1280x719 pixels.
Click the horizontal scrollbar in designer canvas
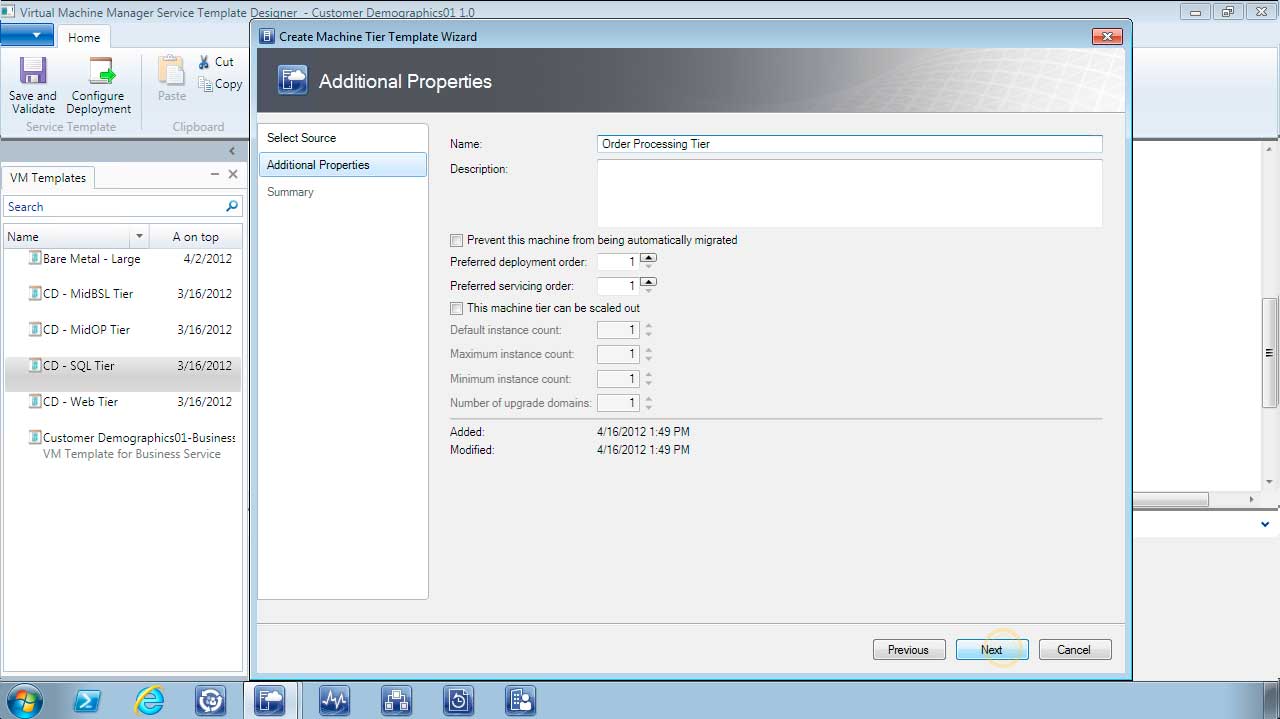pyautogui.click(x=1171, y=499)
